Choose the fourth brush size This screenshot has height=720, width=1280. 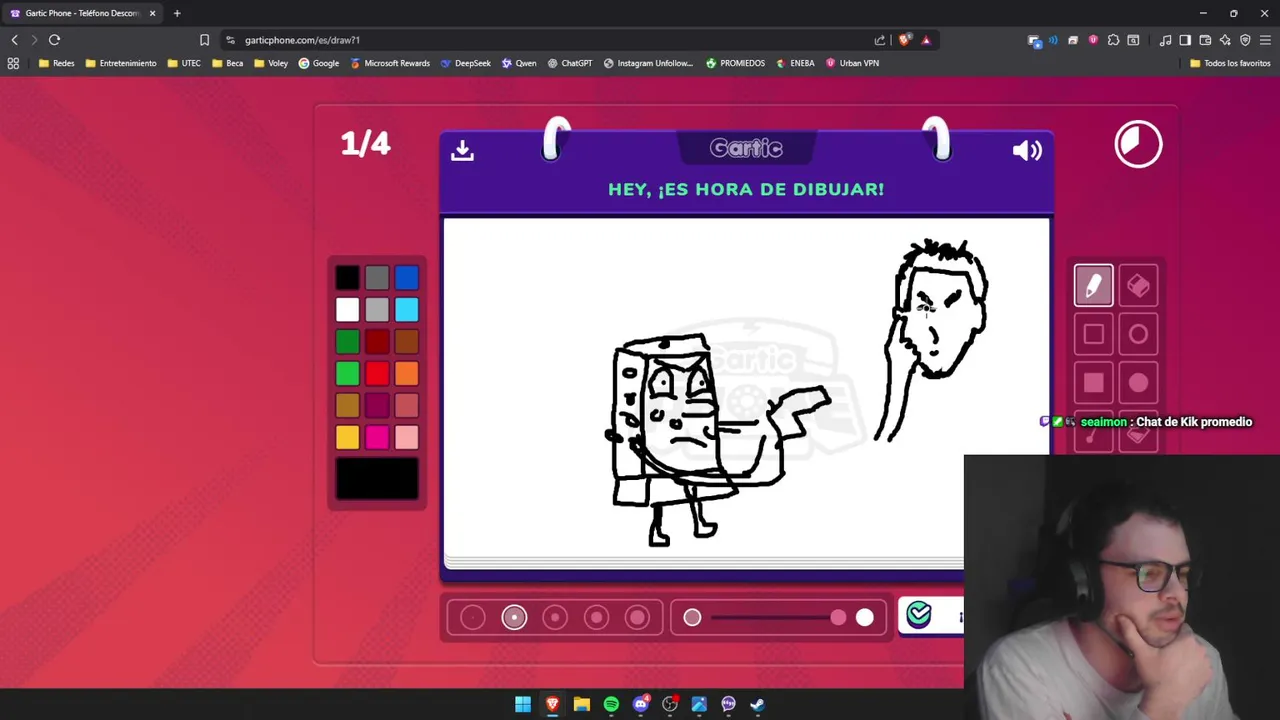[596, 618]
